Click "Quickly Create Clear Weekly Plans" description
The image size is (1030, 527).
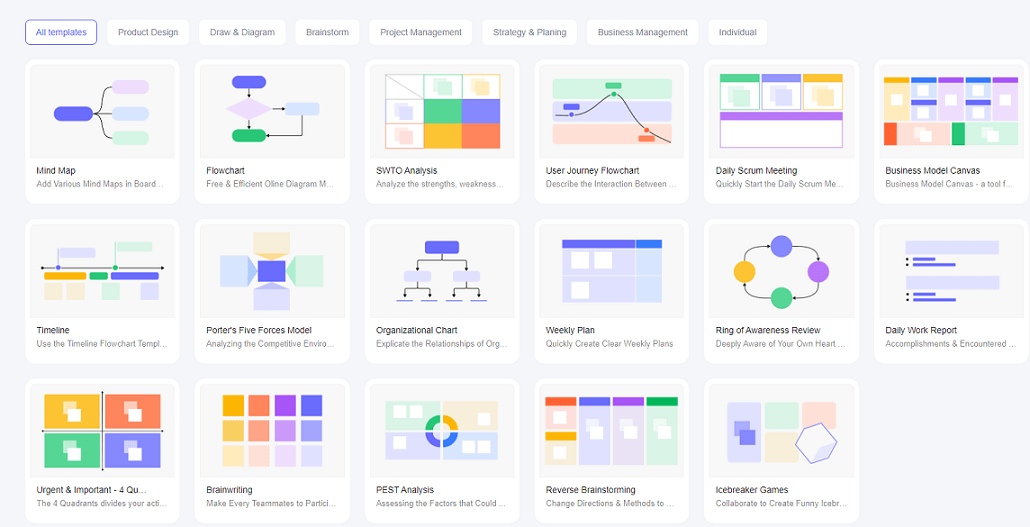point(609,344)
